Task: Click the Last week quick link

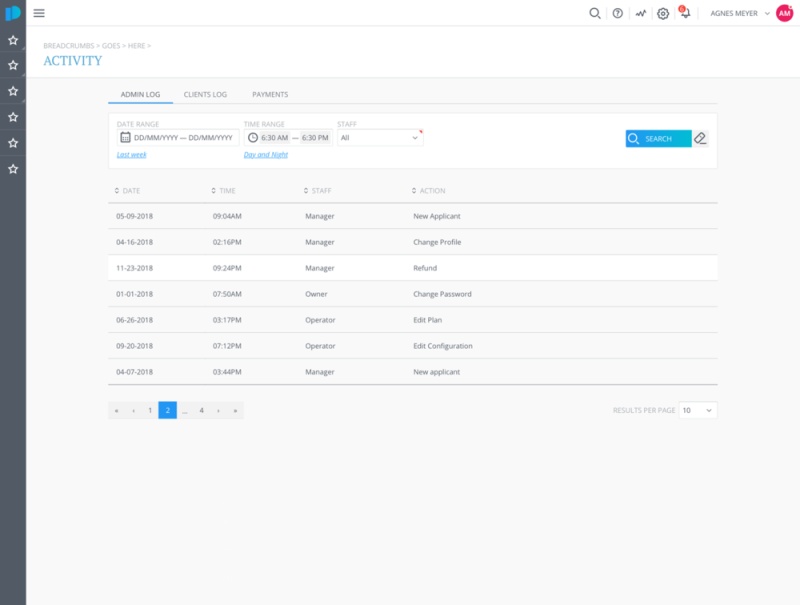Action: pos(131,155)
